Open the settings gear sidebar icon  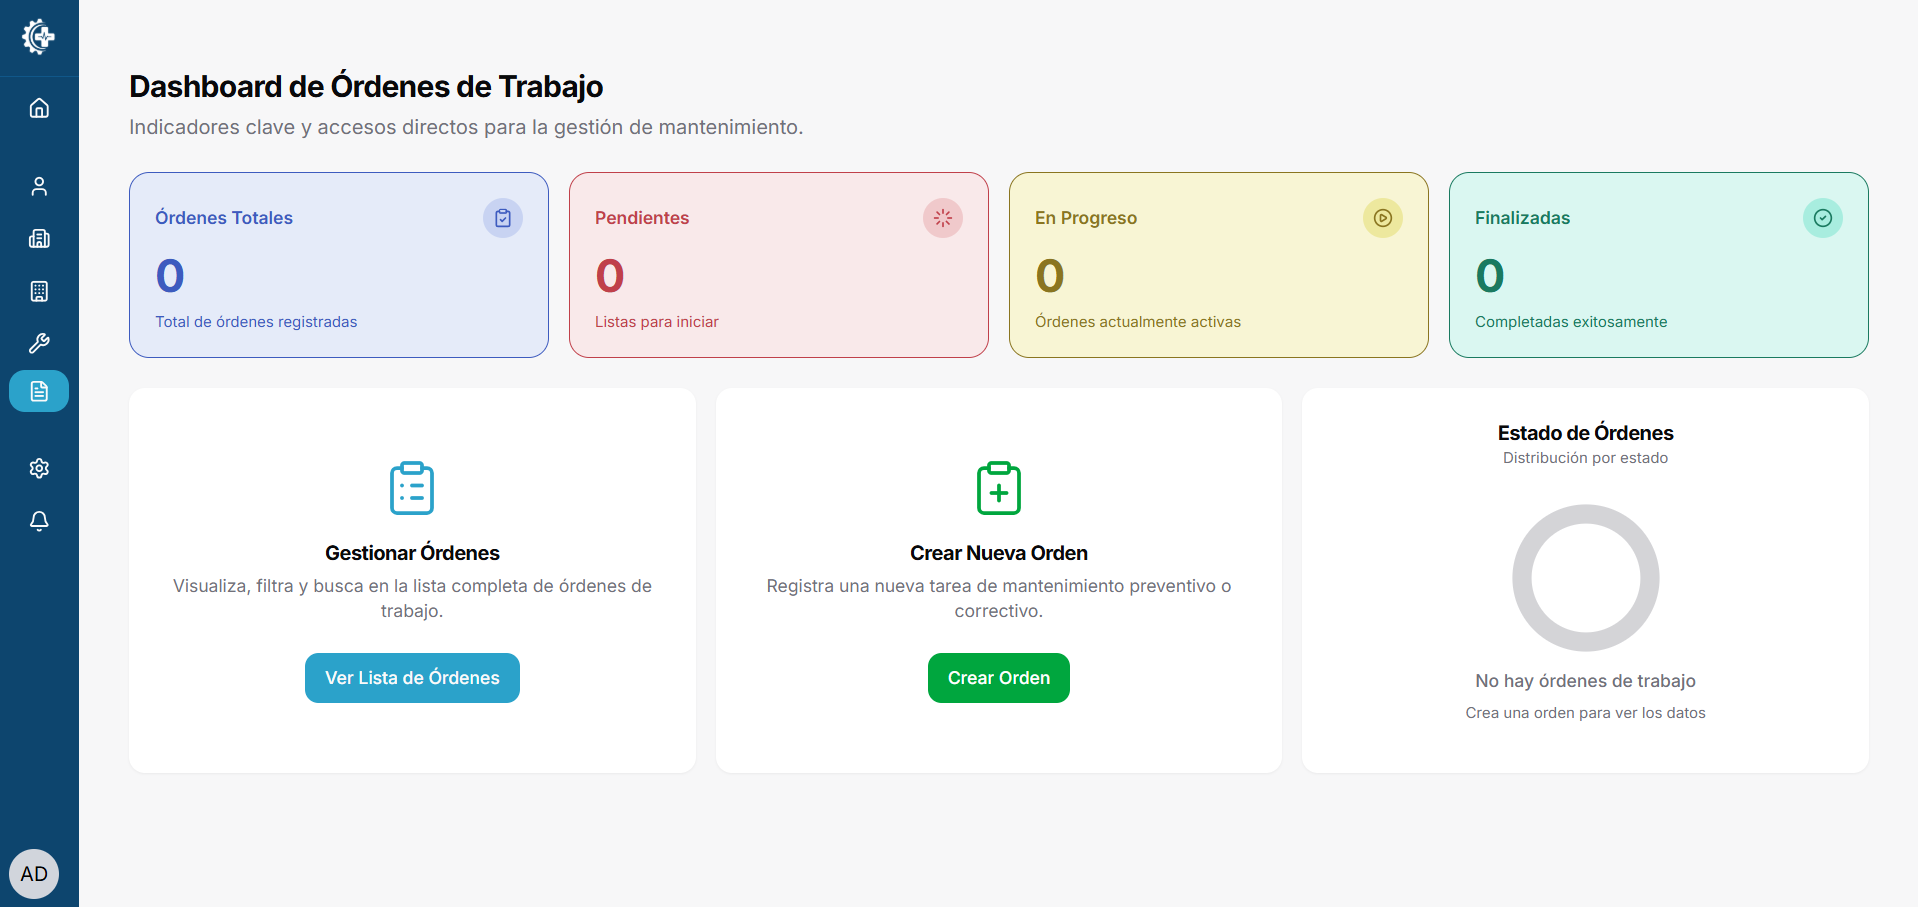point(39,468)
